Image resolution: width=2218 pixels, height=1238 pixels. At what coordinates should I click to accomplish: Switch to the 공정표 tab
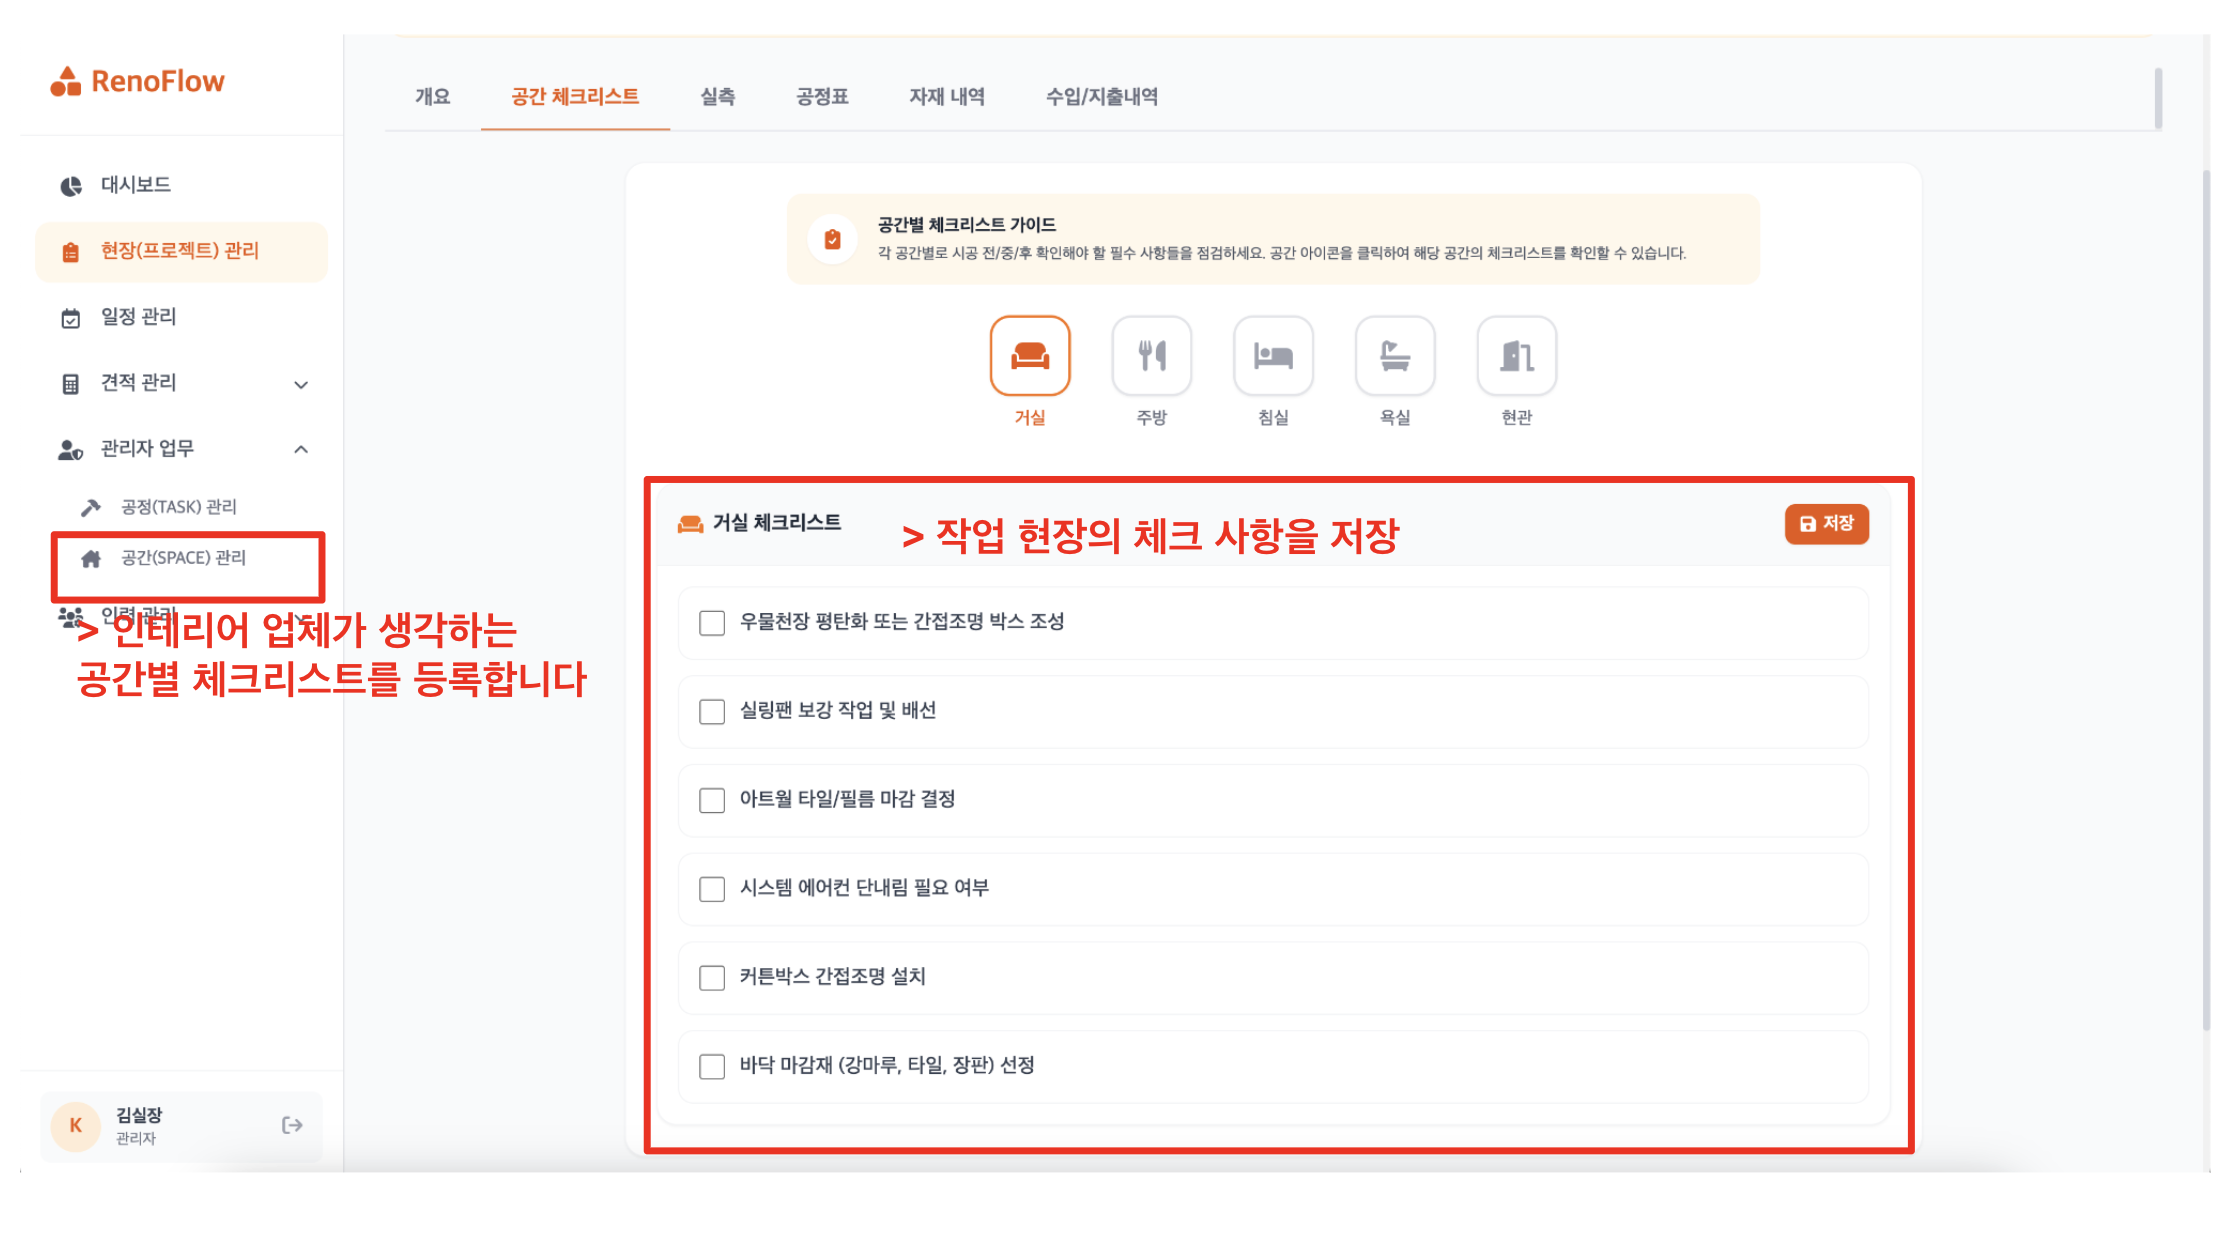(x=821, y=97)
